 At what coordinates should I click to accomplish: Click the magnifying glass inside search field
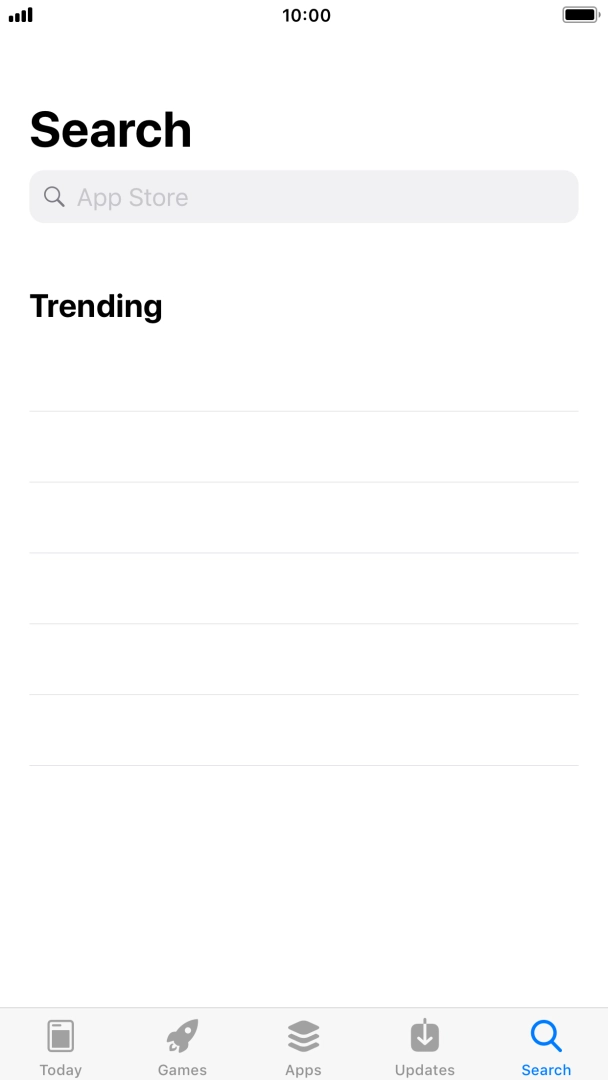pos(55,197)
